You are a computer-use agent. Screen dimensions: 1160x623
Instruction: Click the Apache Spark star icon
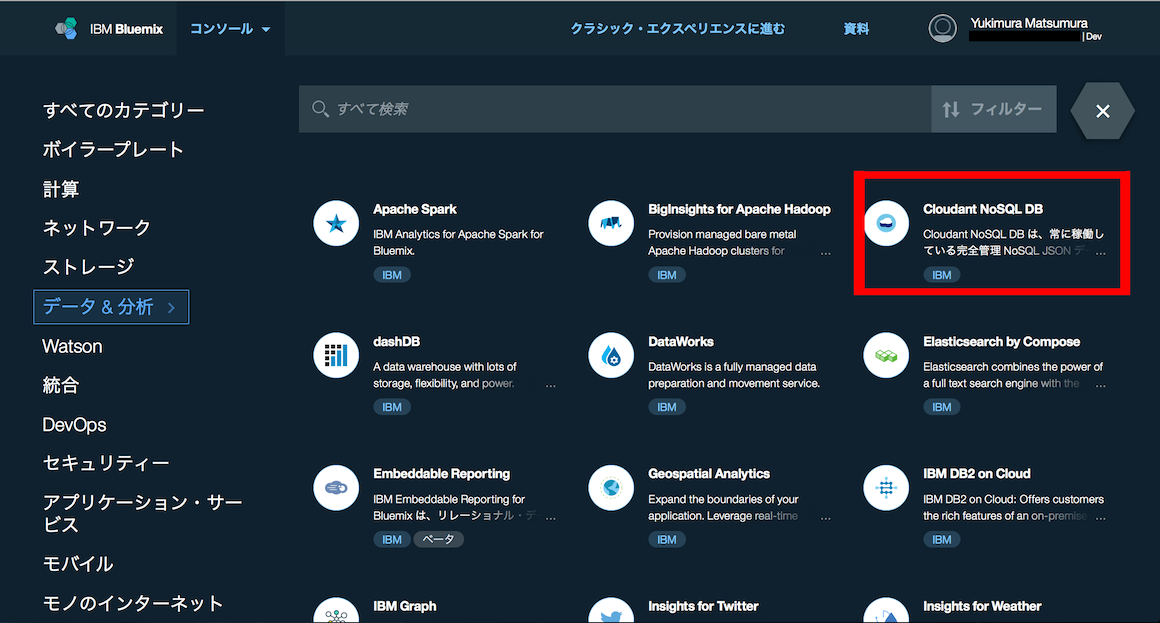click(336, 223)
